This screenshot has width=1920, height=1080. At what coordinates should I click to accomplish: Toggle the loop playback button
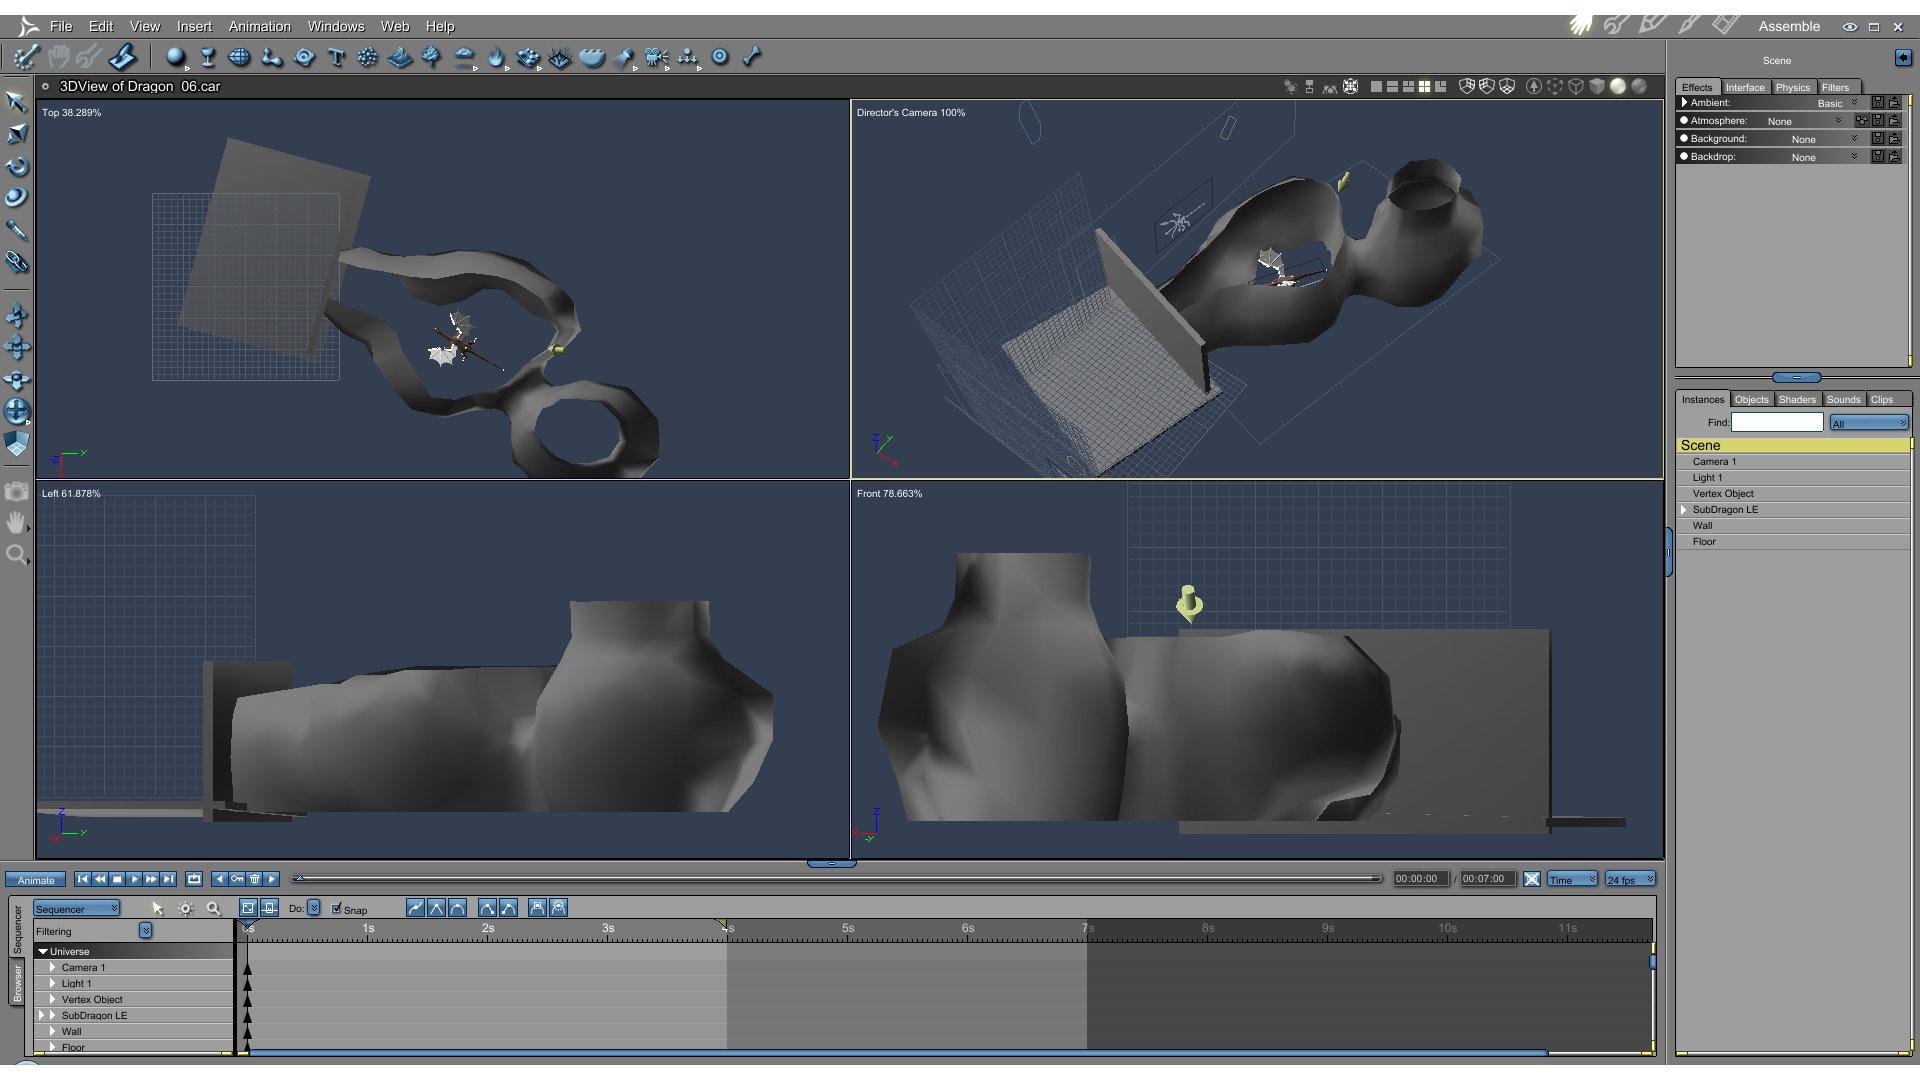point(194,879)
